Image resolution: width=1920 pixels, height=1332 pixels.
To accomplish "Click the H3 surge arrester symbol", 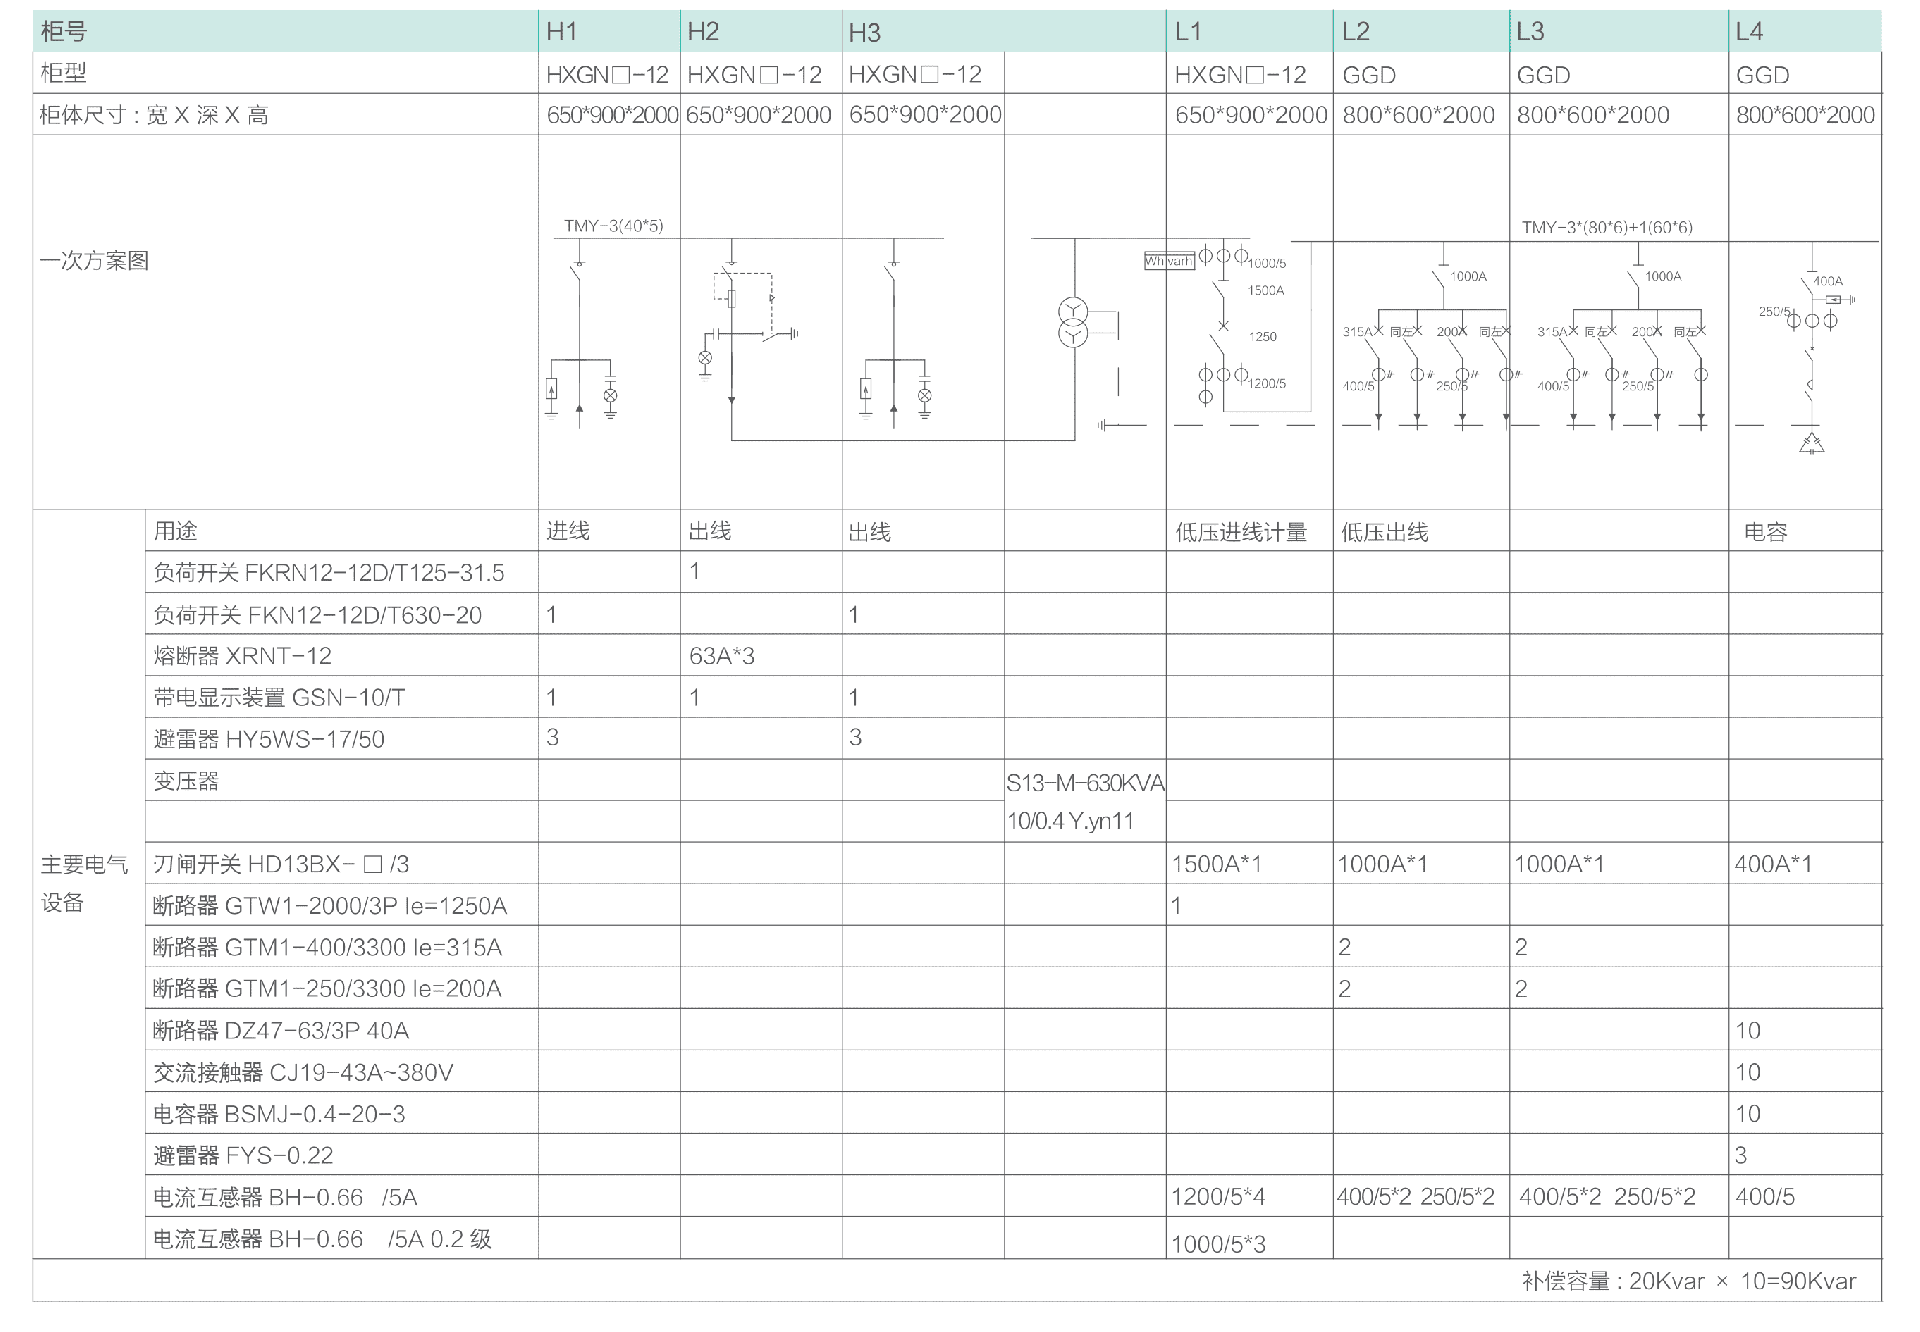I will click(866, 390).
